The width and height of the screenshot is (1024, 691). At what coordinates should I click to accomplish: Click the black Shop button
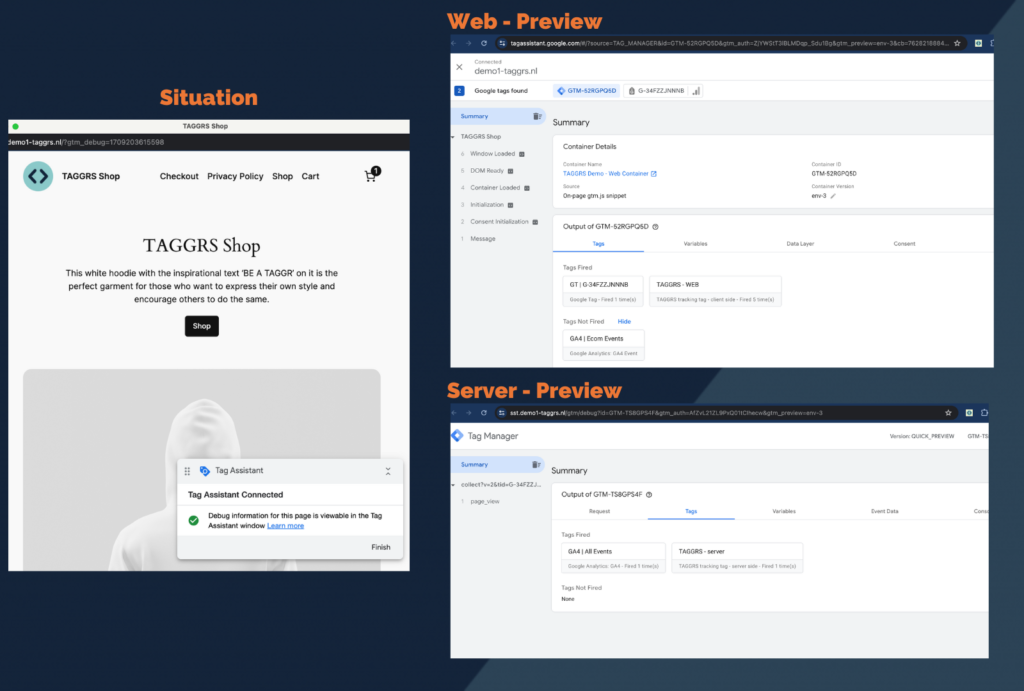point(202,326)
